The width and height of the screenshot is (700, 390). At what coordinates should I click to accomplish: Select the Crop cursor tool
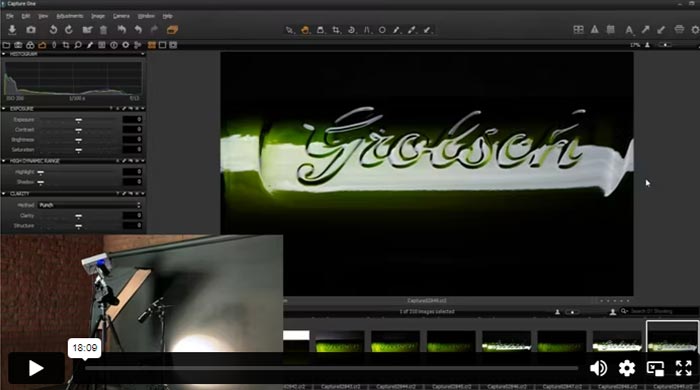point(336,30)
